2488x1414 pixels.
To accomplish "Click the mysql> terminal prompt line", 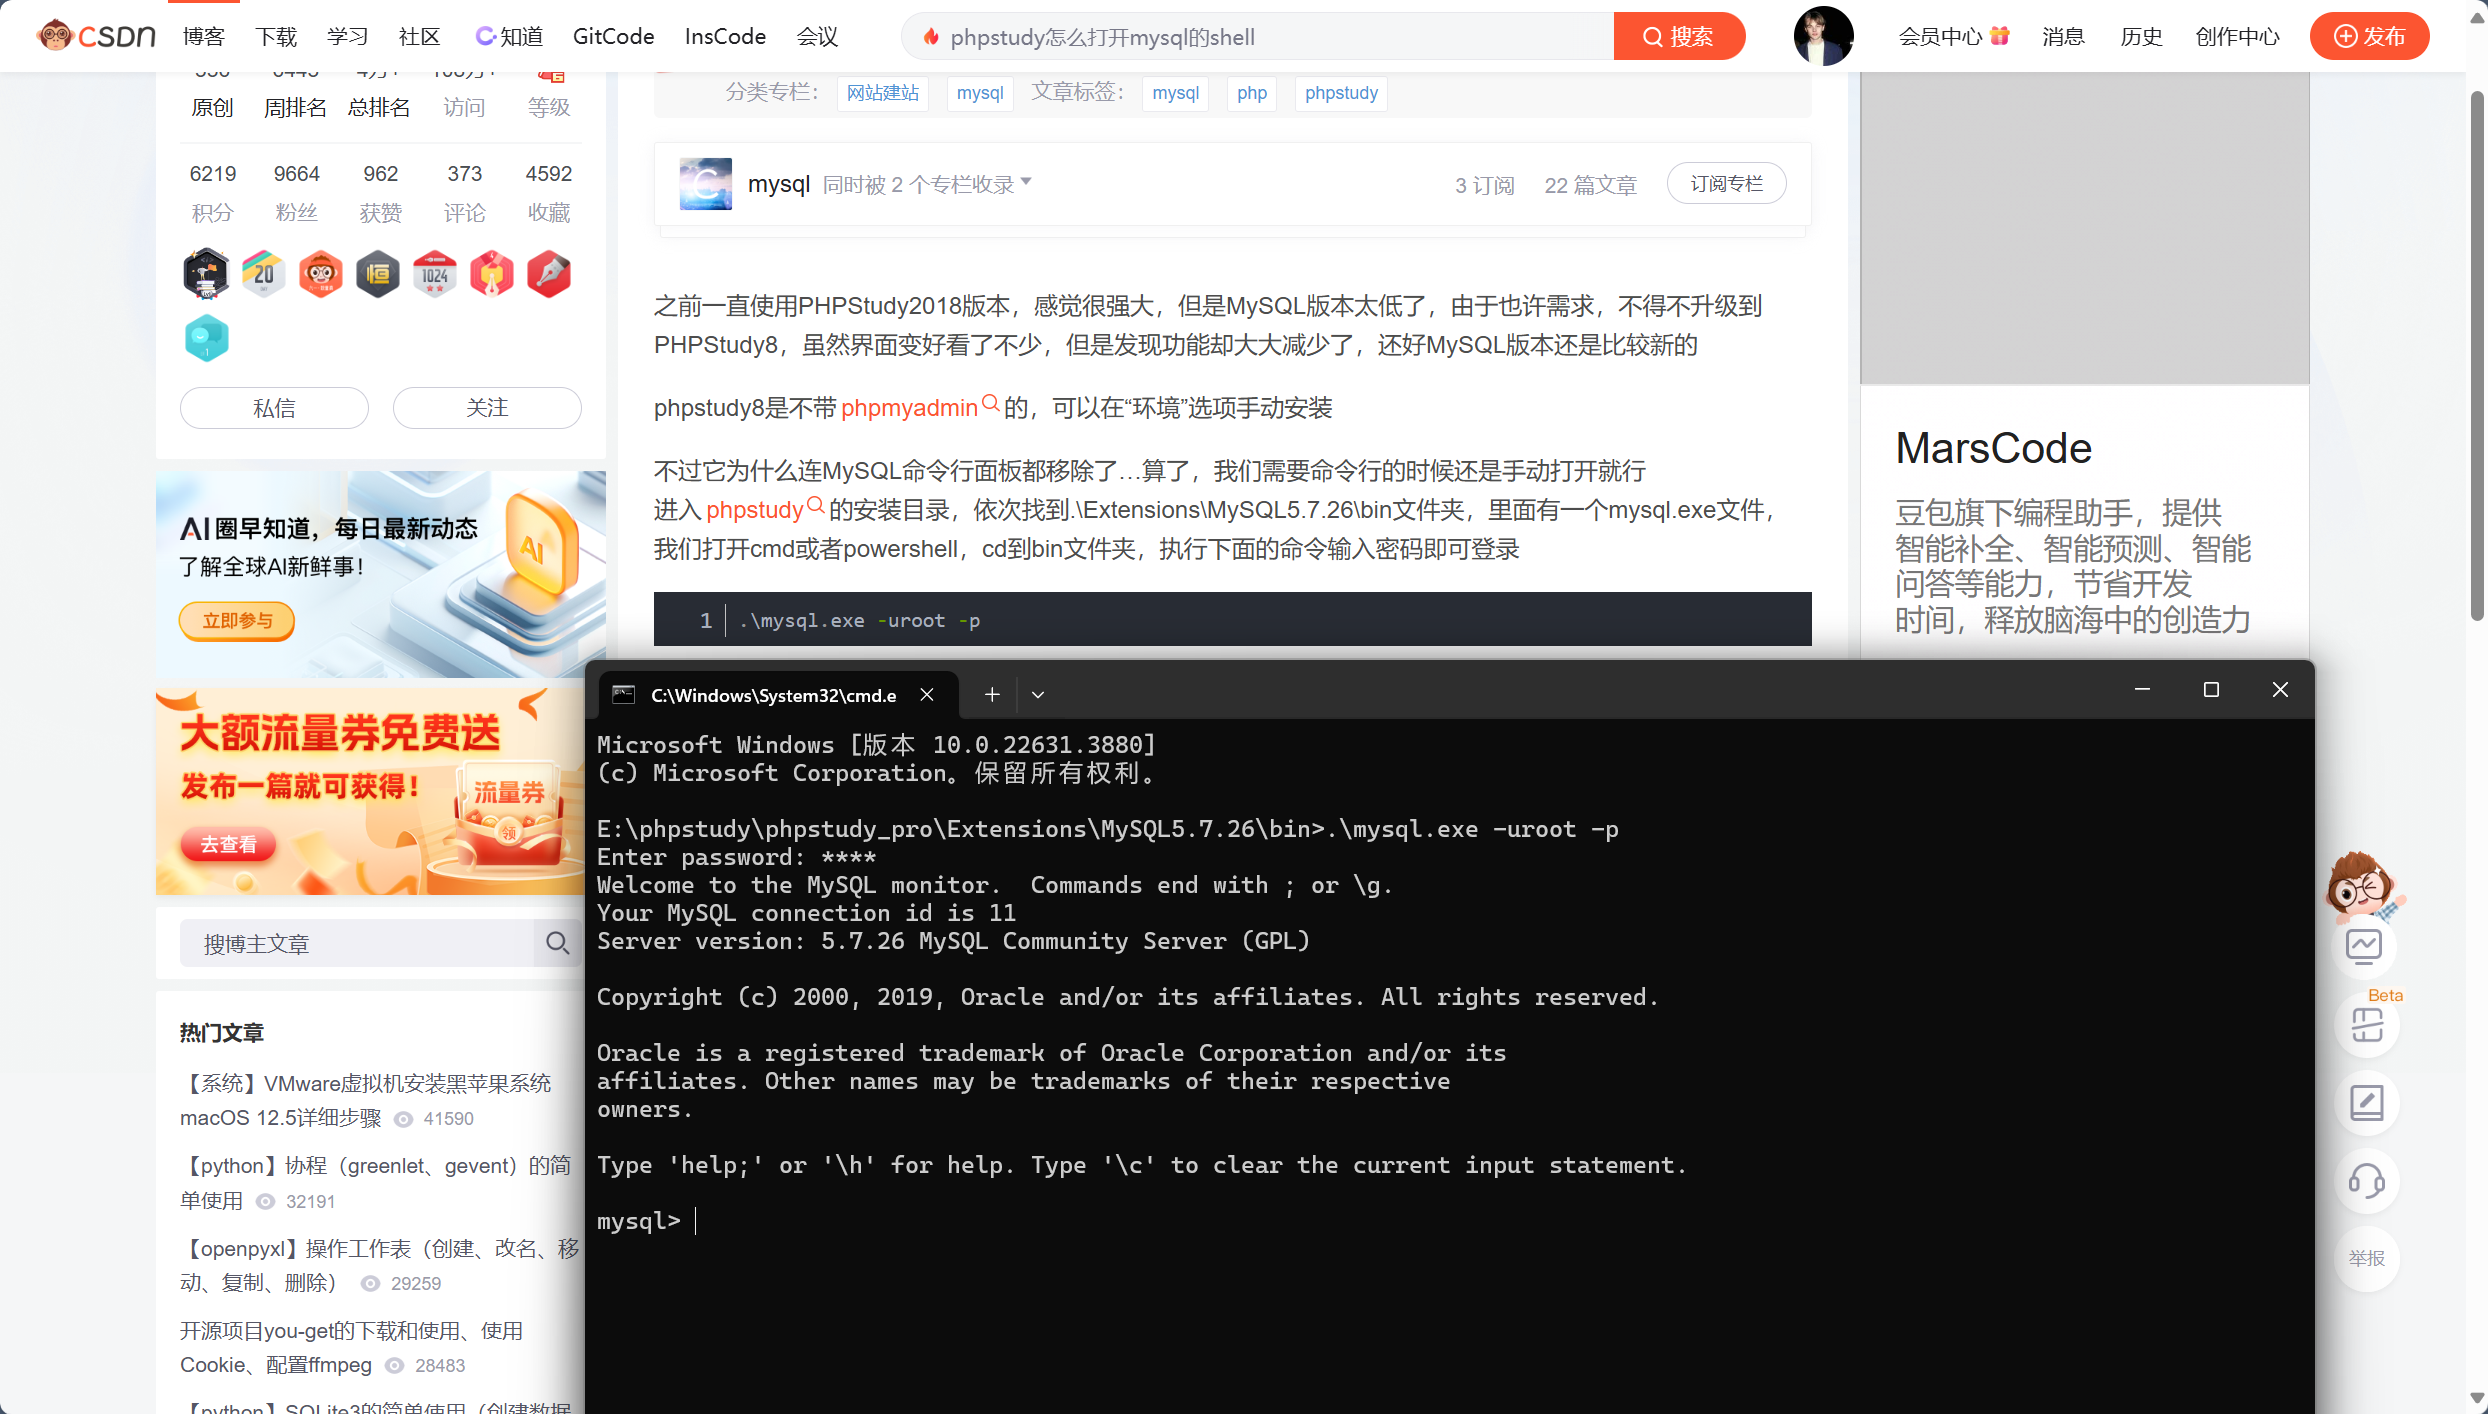I will click(x=646, y=1221).
